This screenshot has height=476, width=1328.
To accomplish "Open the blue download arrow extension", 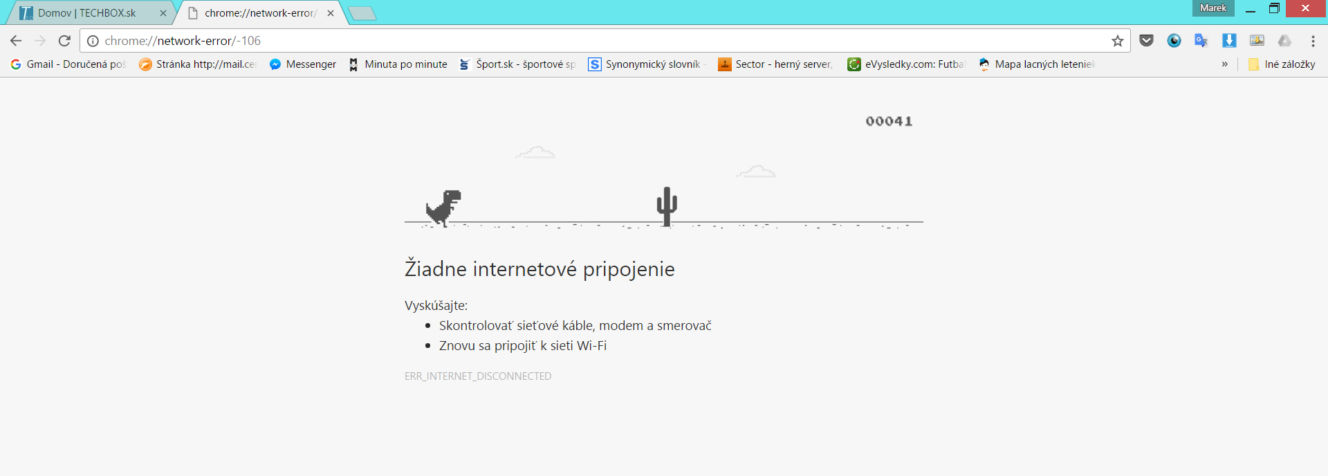I will click(1229, 41).
